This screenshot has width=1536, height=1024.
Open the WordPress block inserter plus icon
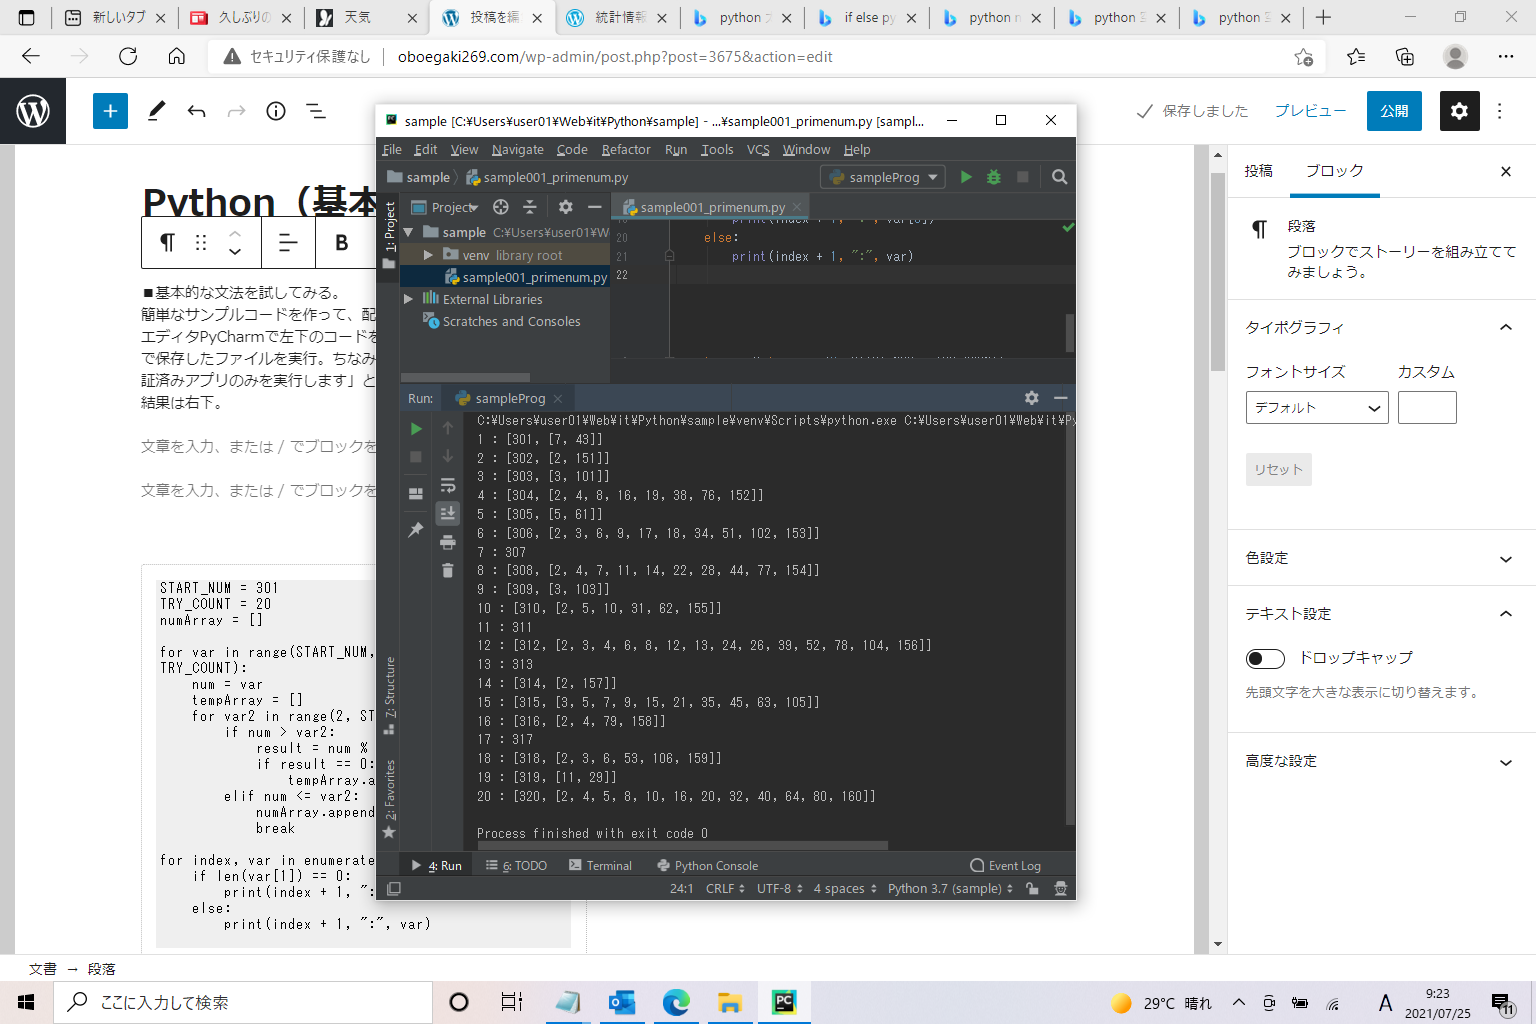[x=110, y=111]
